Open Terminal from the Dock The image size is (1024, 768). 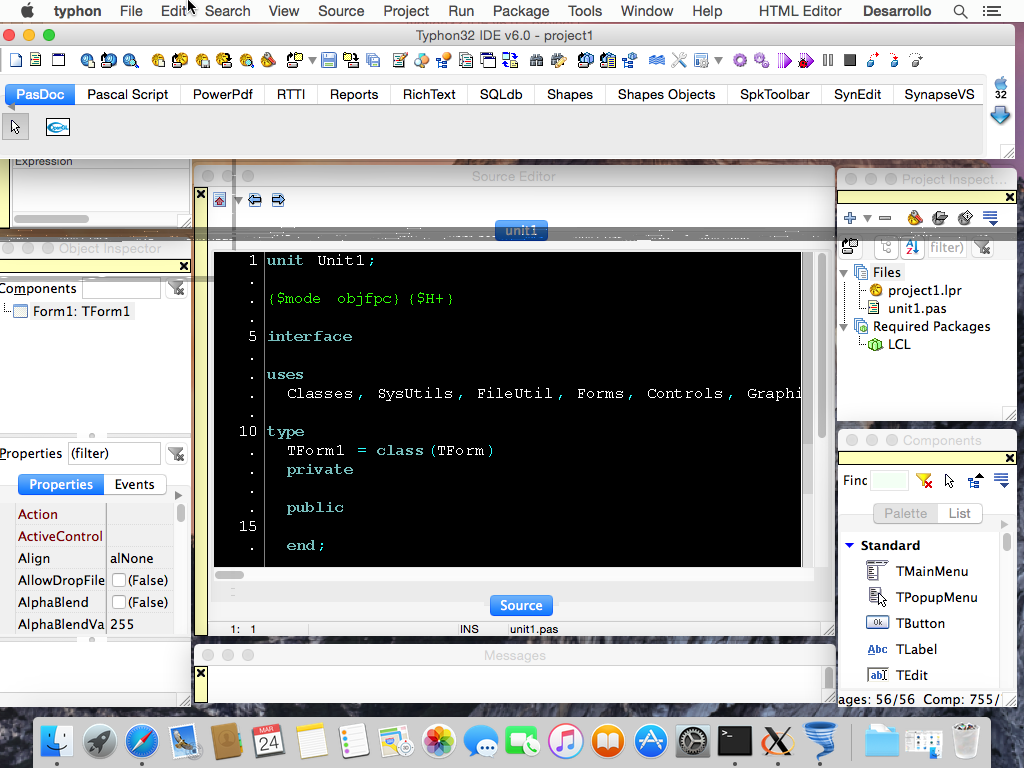click(735, 741)
